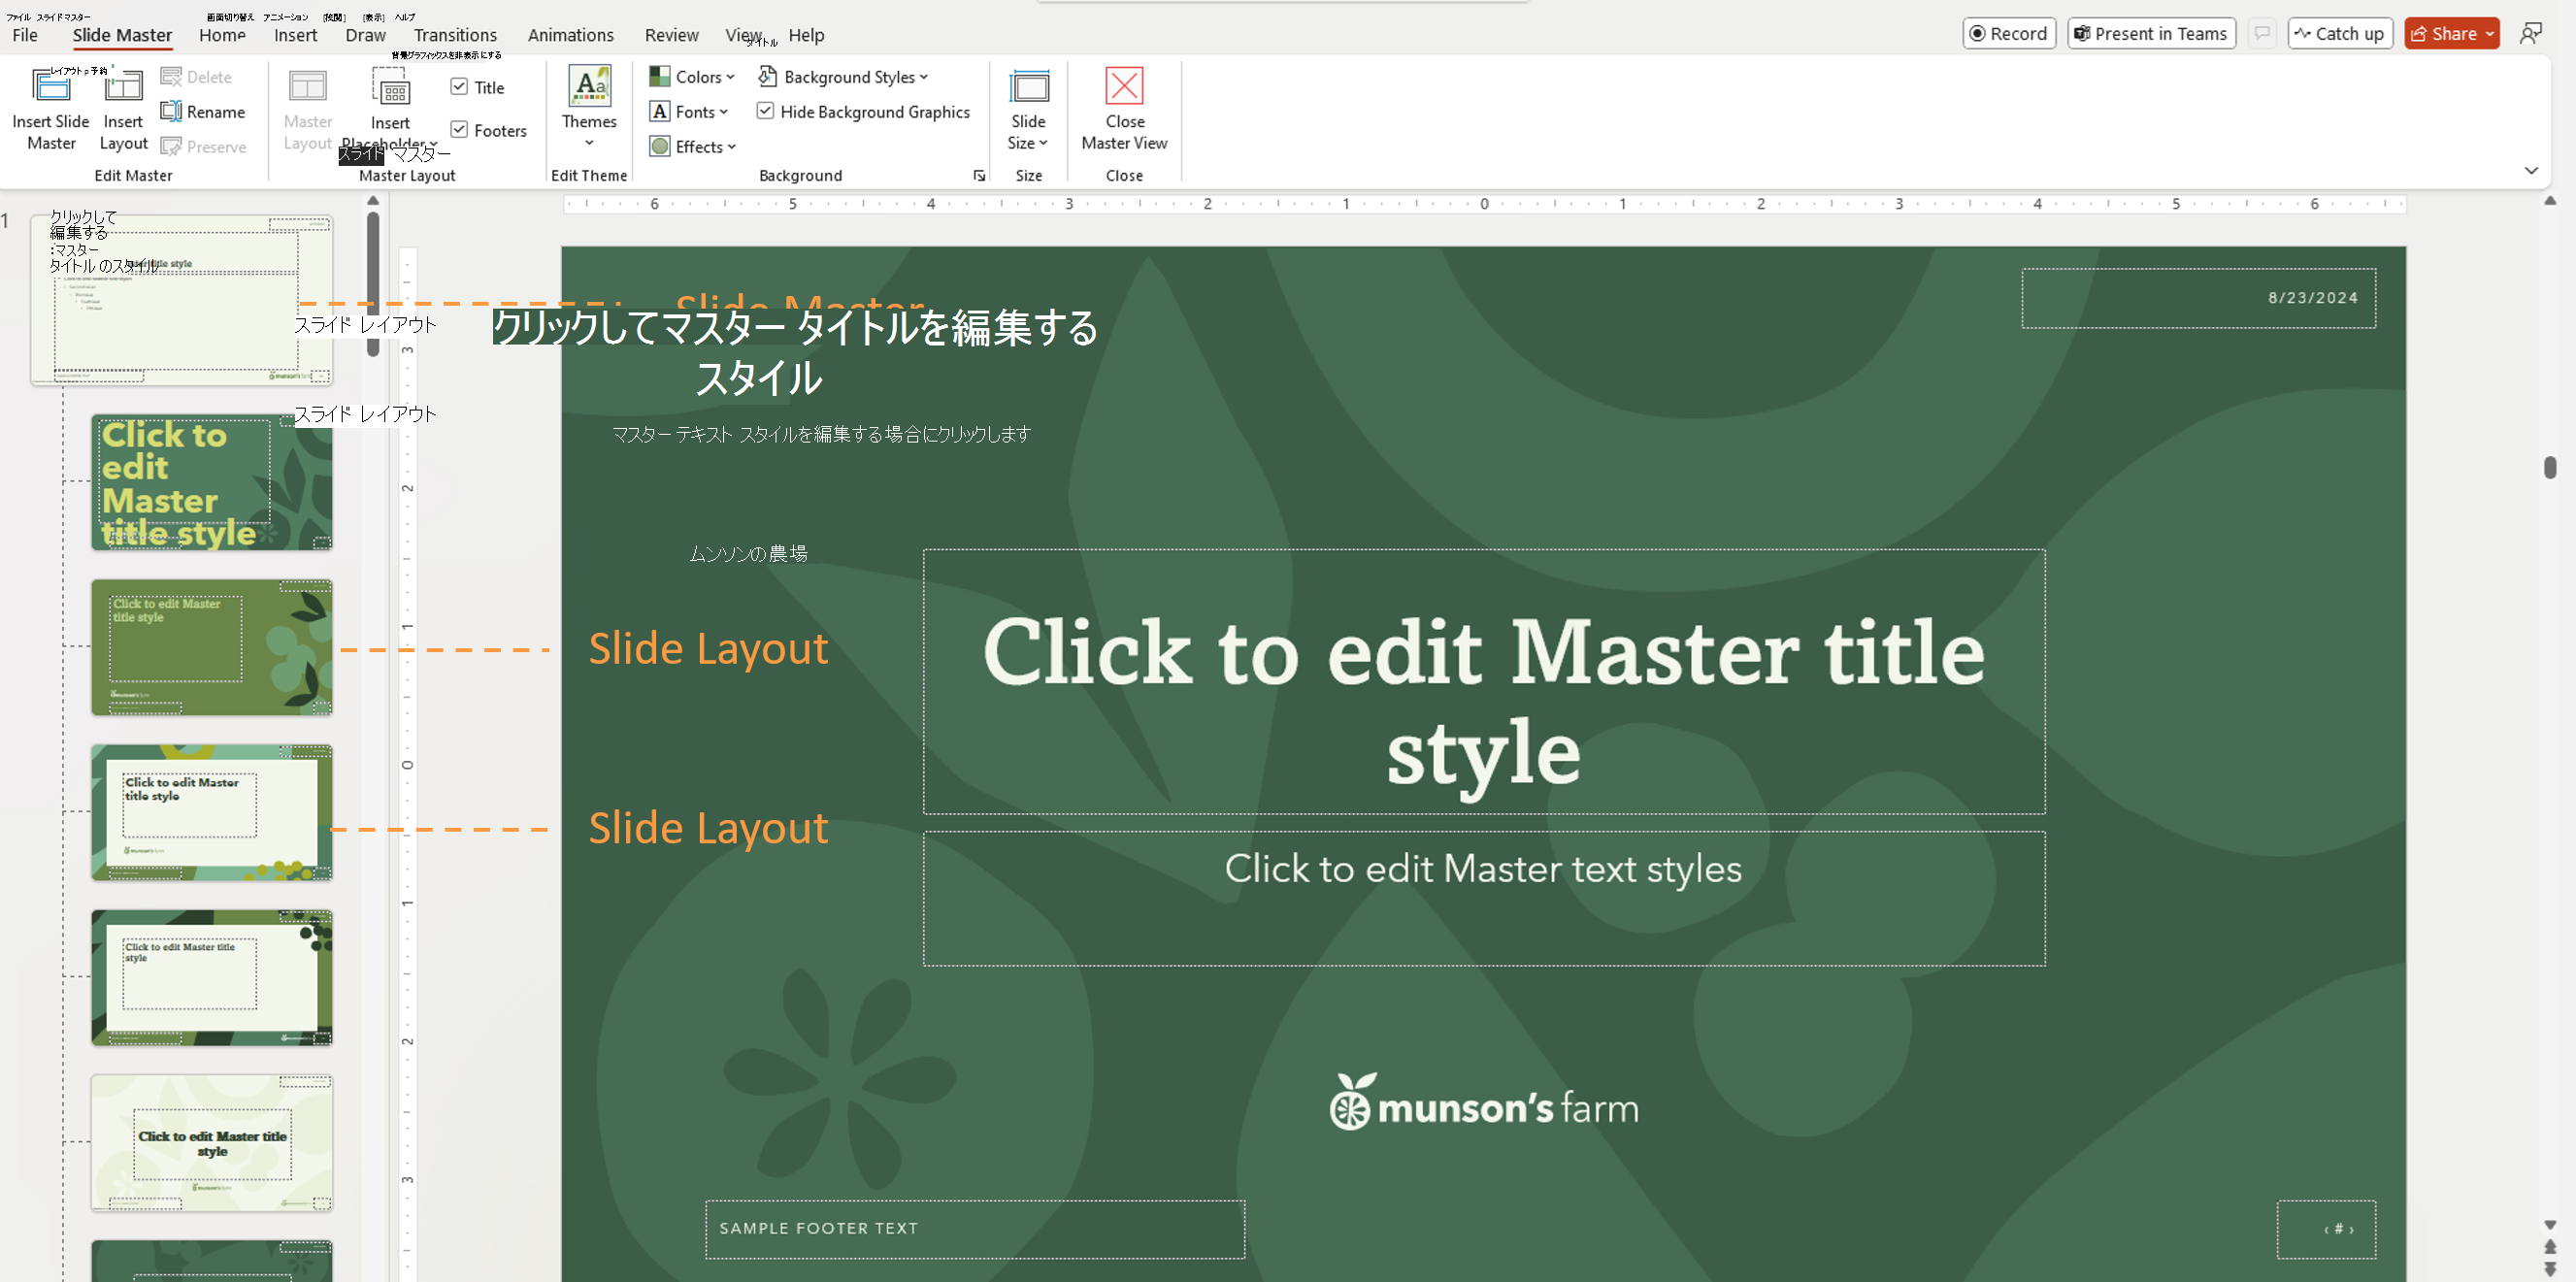
Task: Select the slide master thumbnail numbered 1
Action: coord(181,299)
